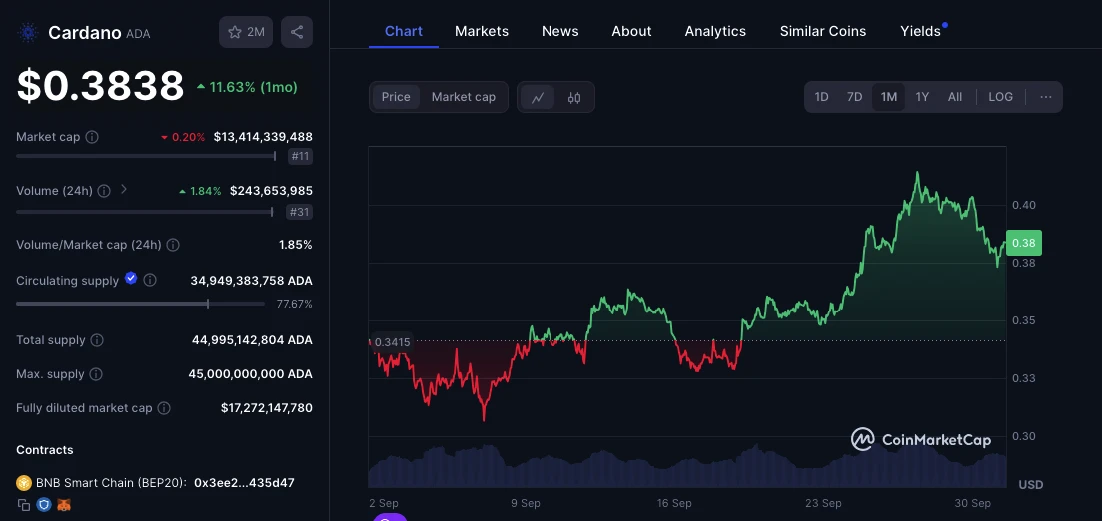Image resolution: width=1102 pixels, height=521 pixels.
Task: Click the blue shield contract icon
Action: (44, 505)
